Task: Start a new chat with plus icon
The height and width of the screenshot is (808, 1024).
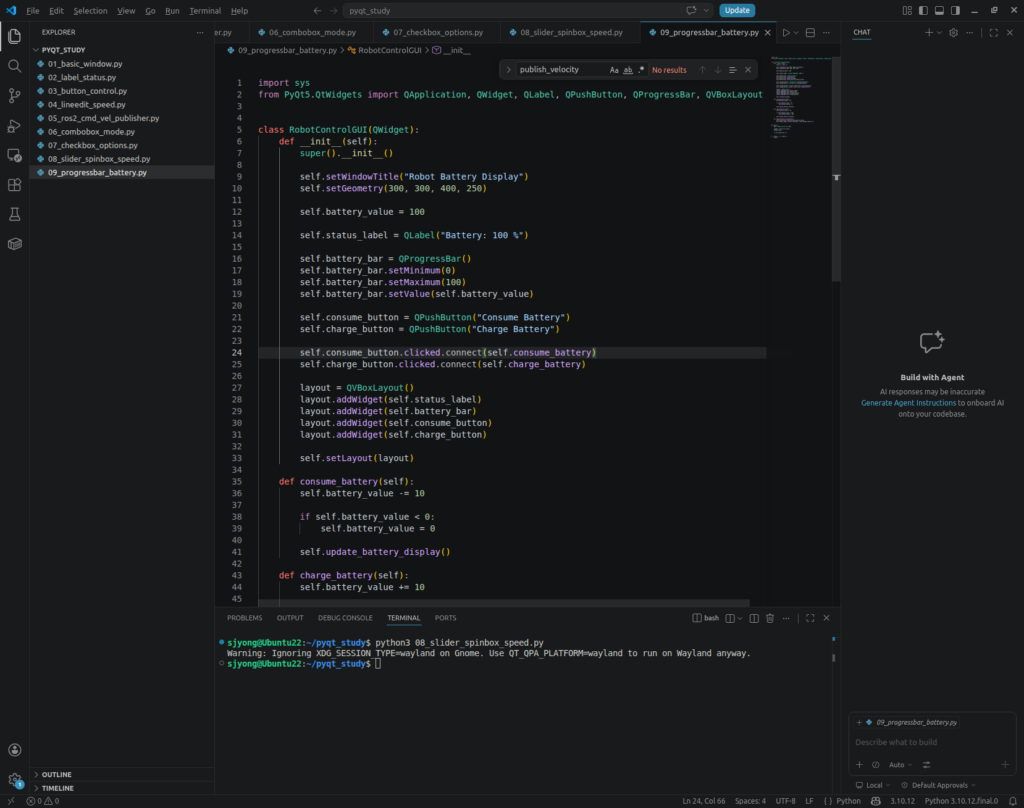Action: pos(929,33)
